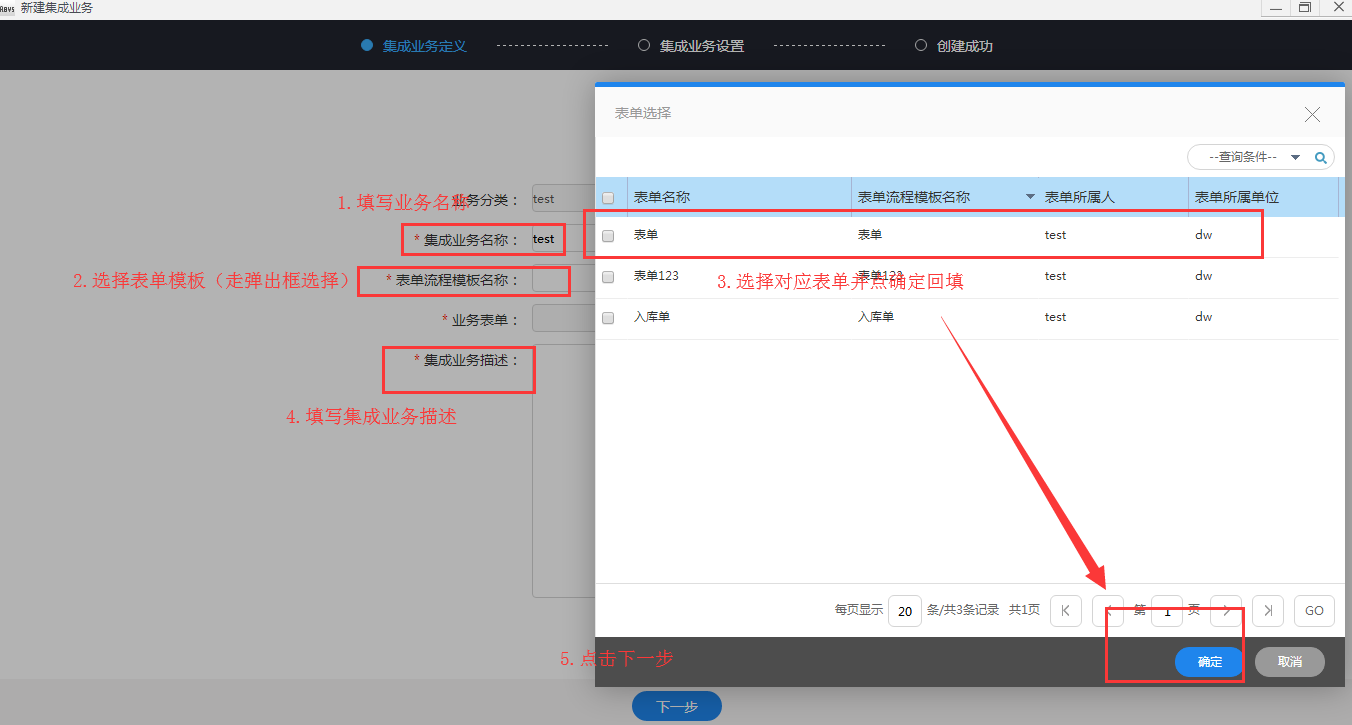Go to next page arrow

click(1226, 611)
